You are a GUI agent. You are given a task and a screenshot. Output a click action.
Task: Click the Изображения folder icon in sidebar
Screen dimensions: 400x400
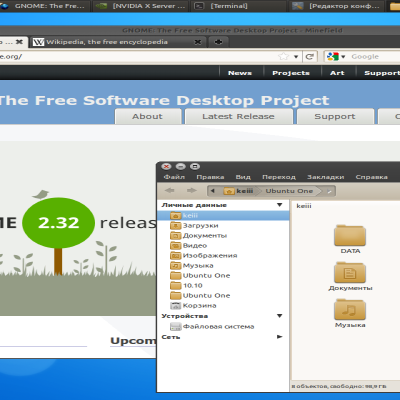click(x=175, y=255)
